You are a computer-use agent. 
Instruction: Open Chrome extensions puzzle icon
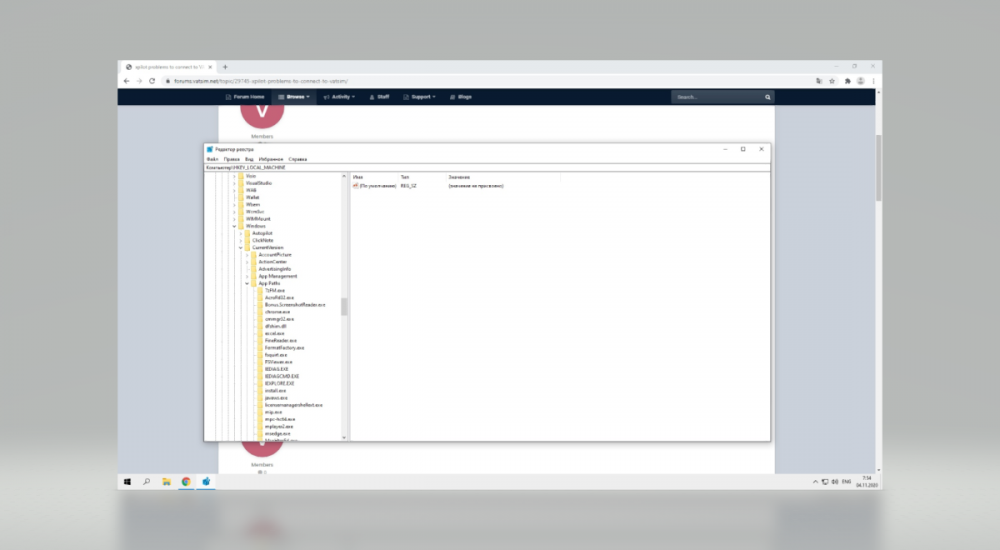(847, 81)
